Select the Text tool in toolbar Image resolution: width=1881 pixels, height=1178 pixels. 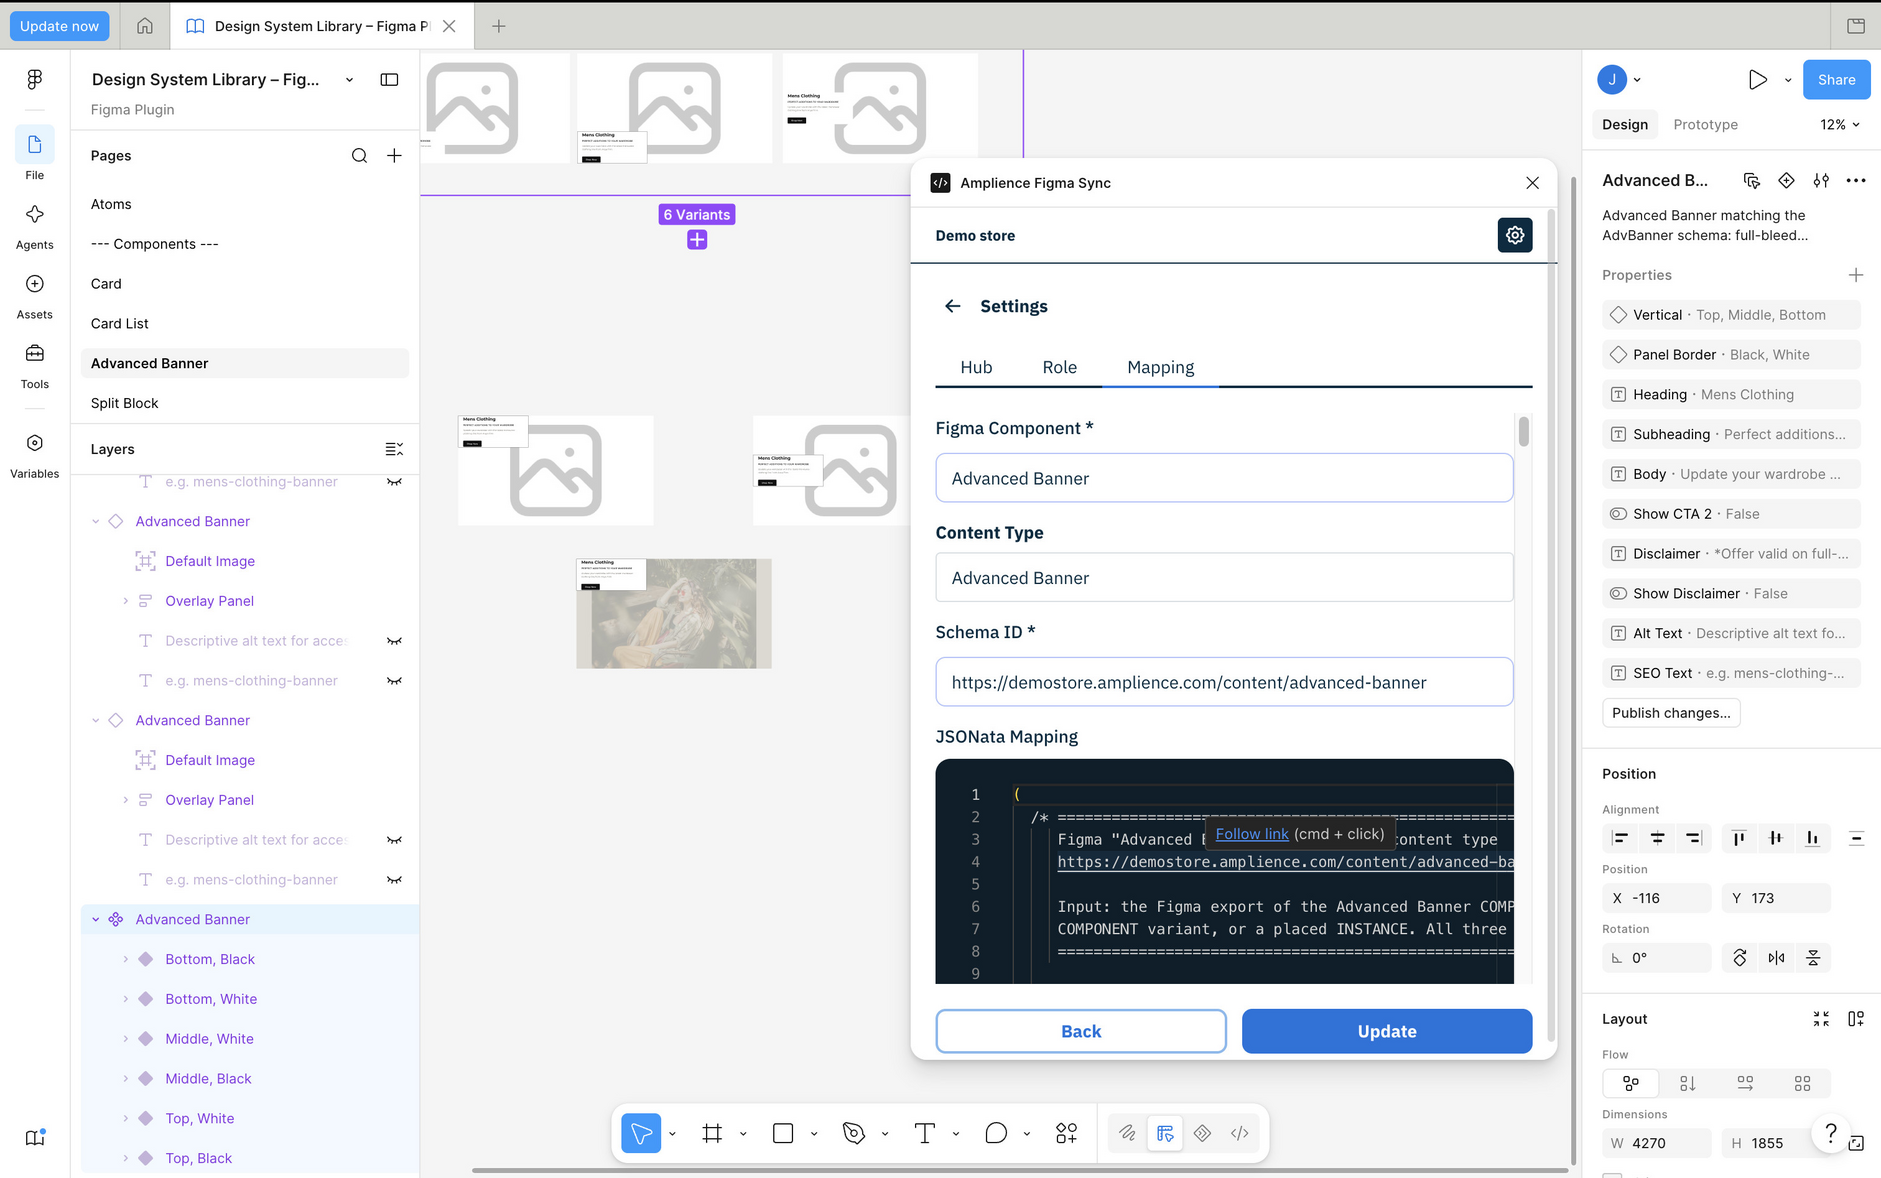click(924, 1133)
